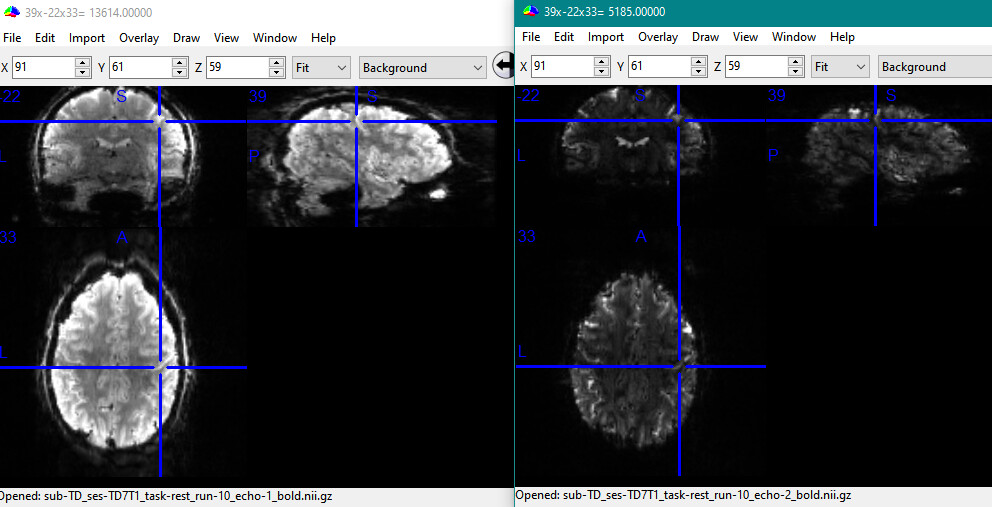This screenshot has height=507, width=992.
Task: Open the Window menu in the echo-2 window
Action: click(x=793, y=37)
